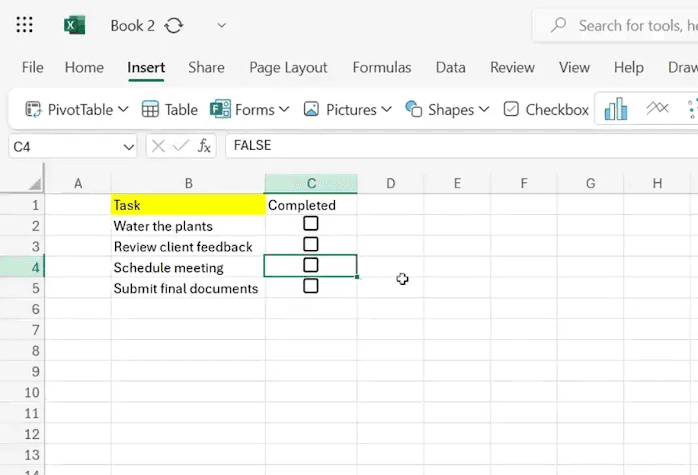
Task: Insert a PivotTable
Action: (69, 110)
